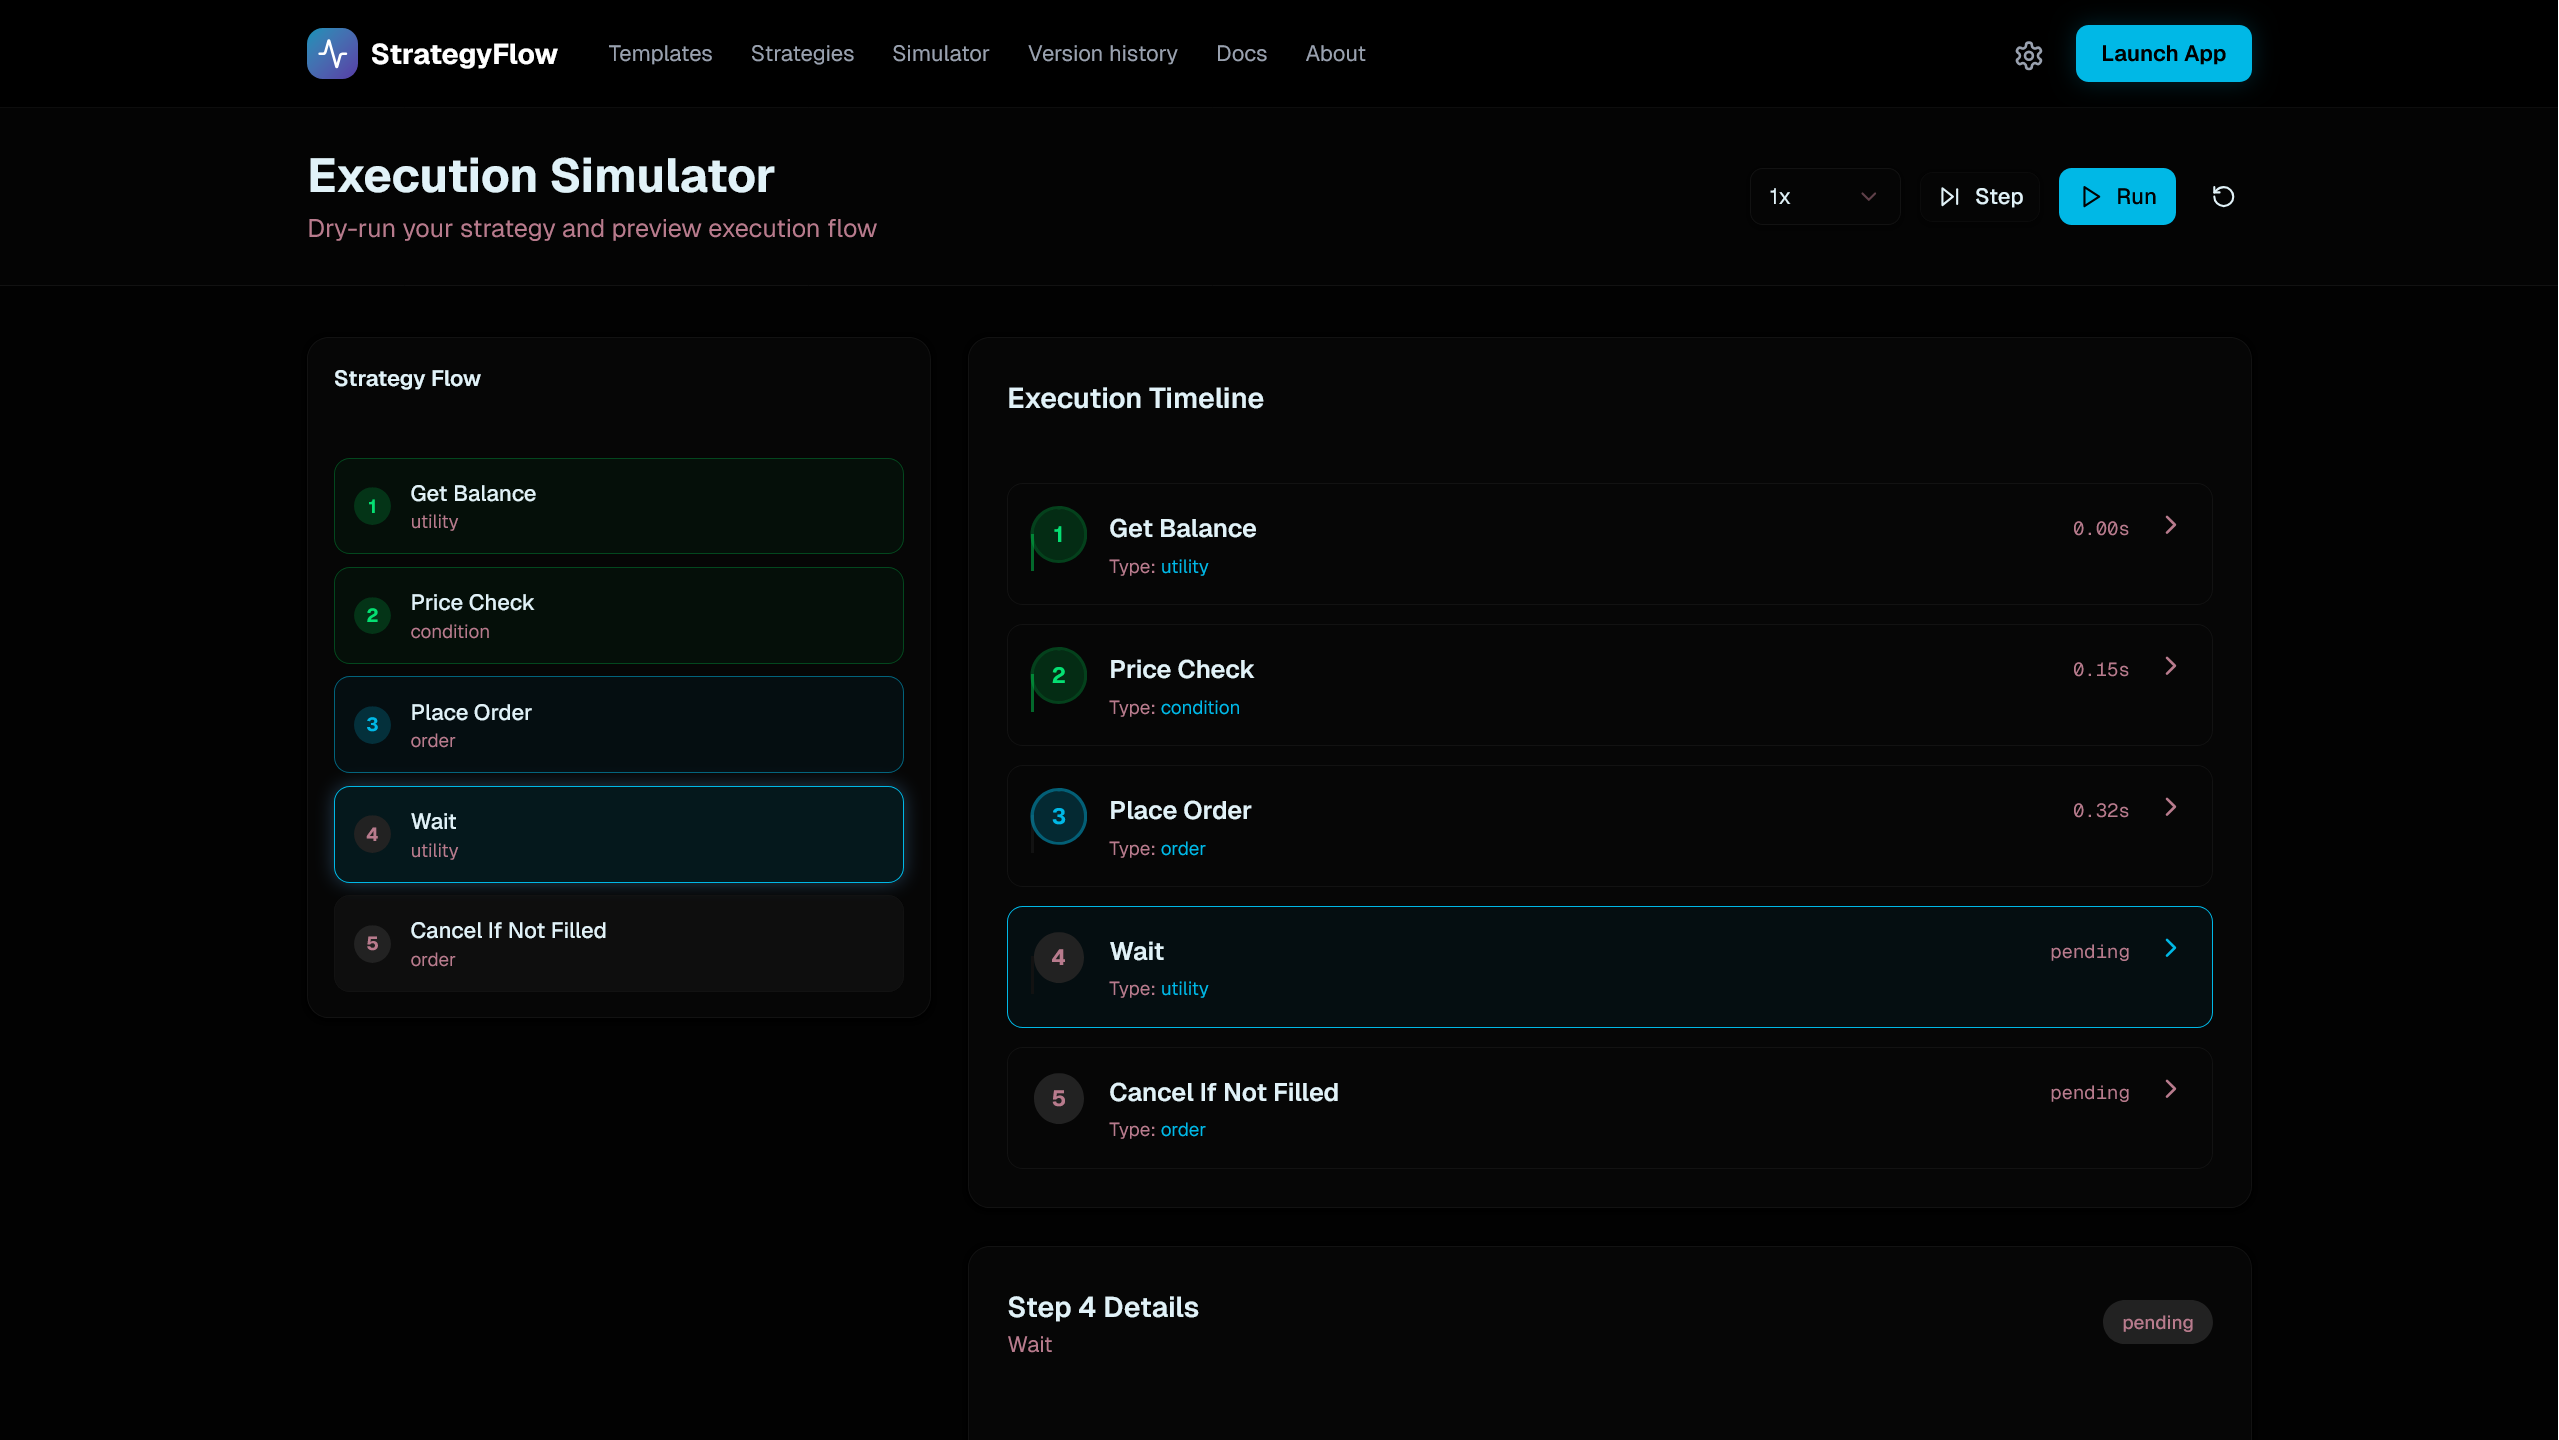Image resolution: width=2559 pixels, height=1440 pixels.
Task: Click the StrategyFlow pulse logo icon
Action: (x=332, y=54)
